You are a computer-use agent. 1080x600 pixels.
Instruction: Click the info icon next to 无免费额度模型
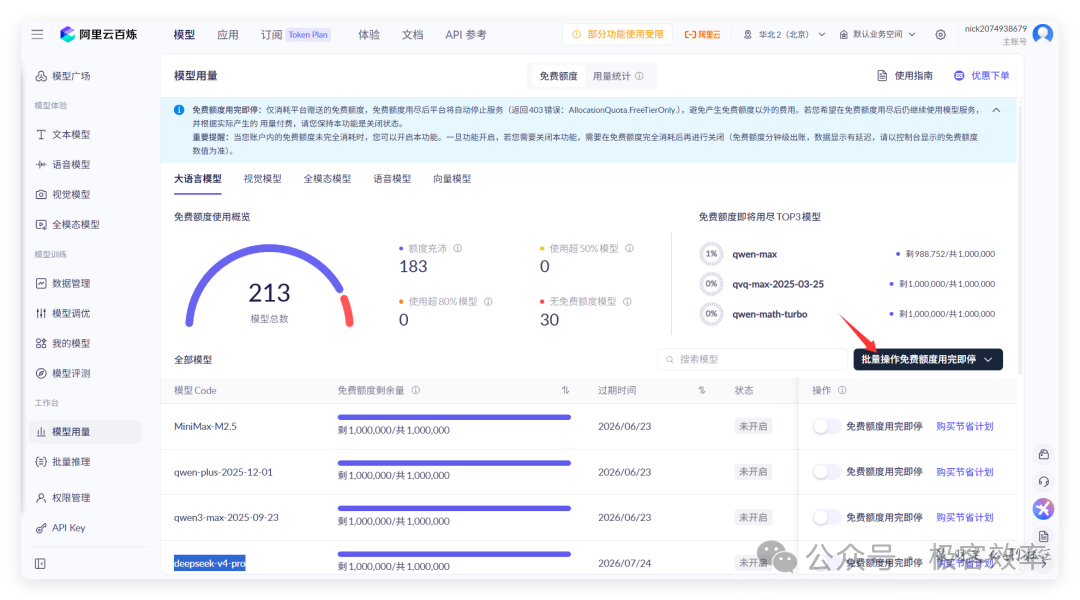coord(627,301)
